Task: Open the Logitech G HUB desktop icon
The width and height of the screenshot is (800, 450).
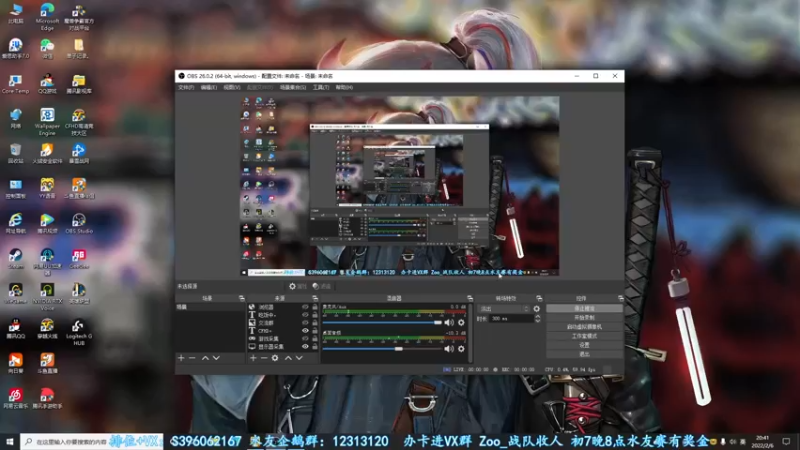Action: pyautogui.click(x=79, y=333)
